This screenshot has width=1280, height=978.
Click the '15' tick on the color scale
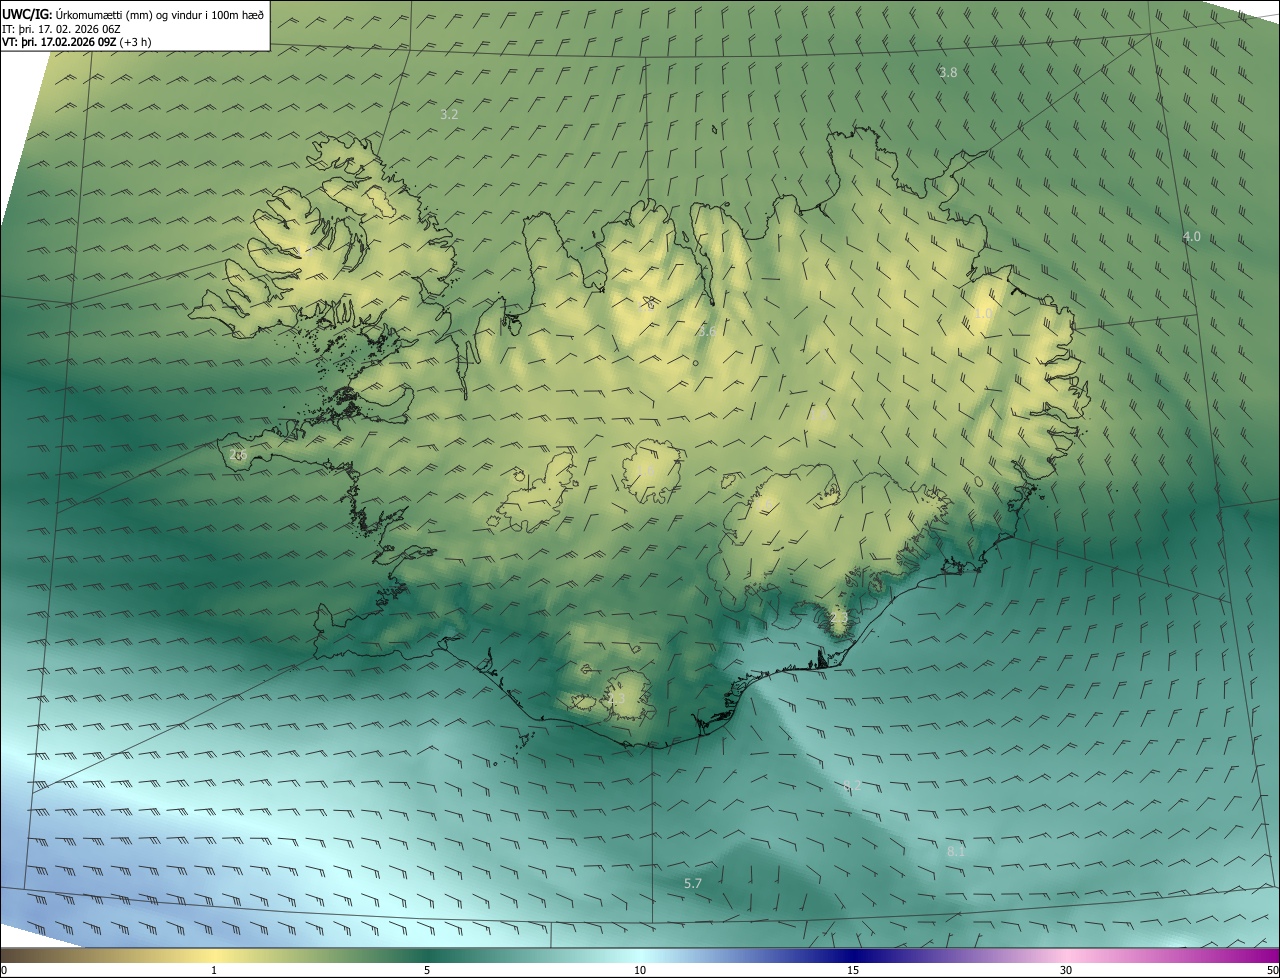click(x=853, y=971)
